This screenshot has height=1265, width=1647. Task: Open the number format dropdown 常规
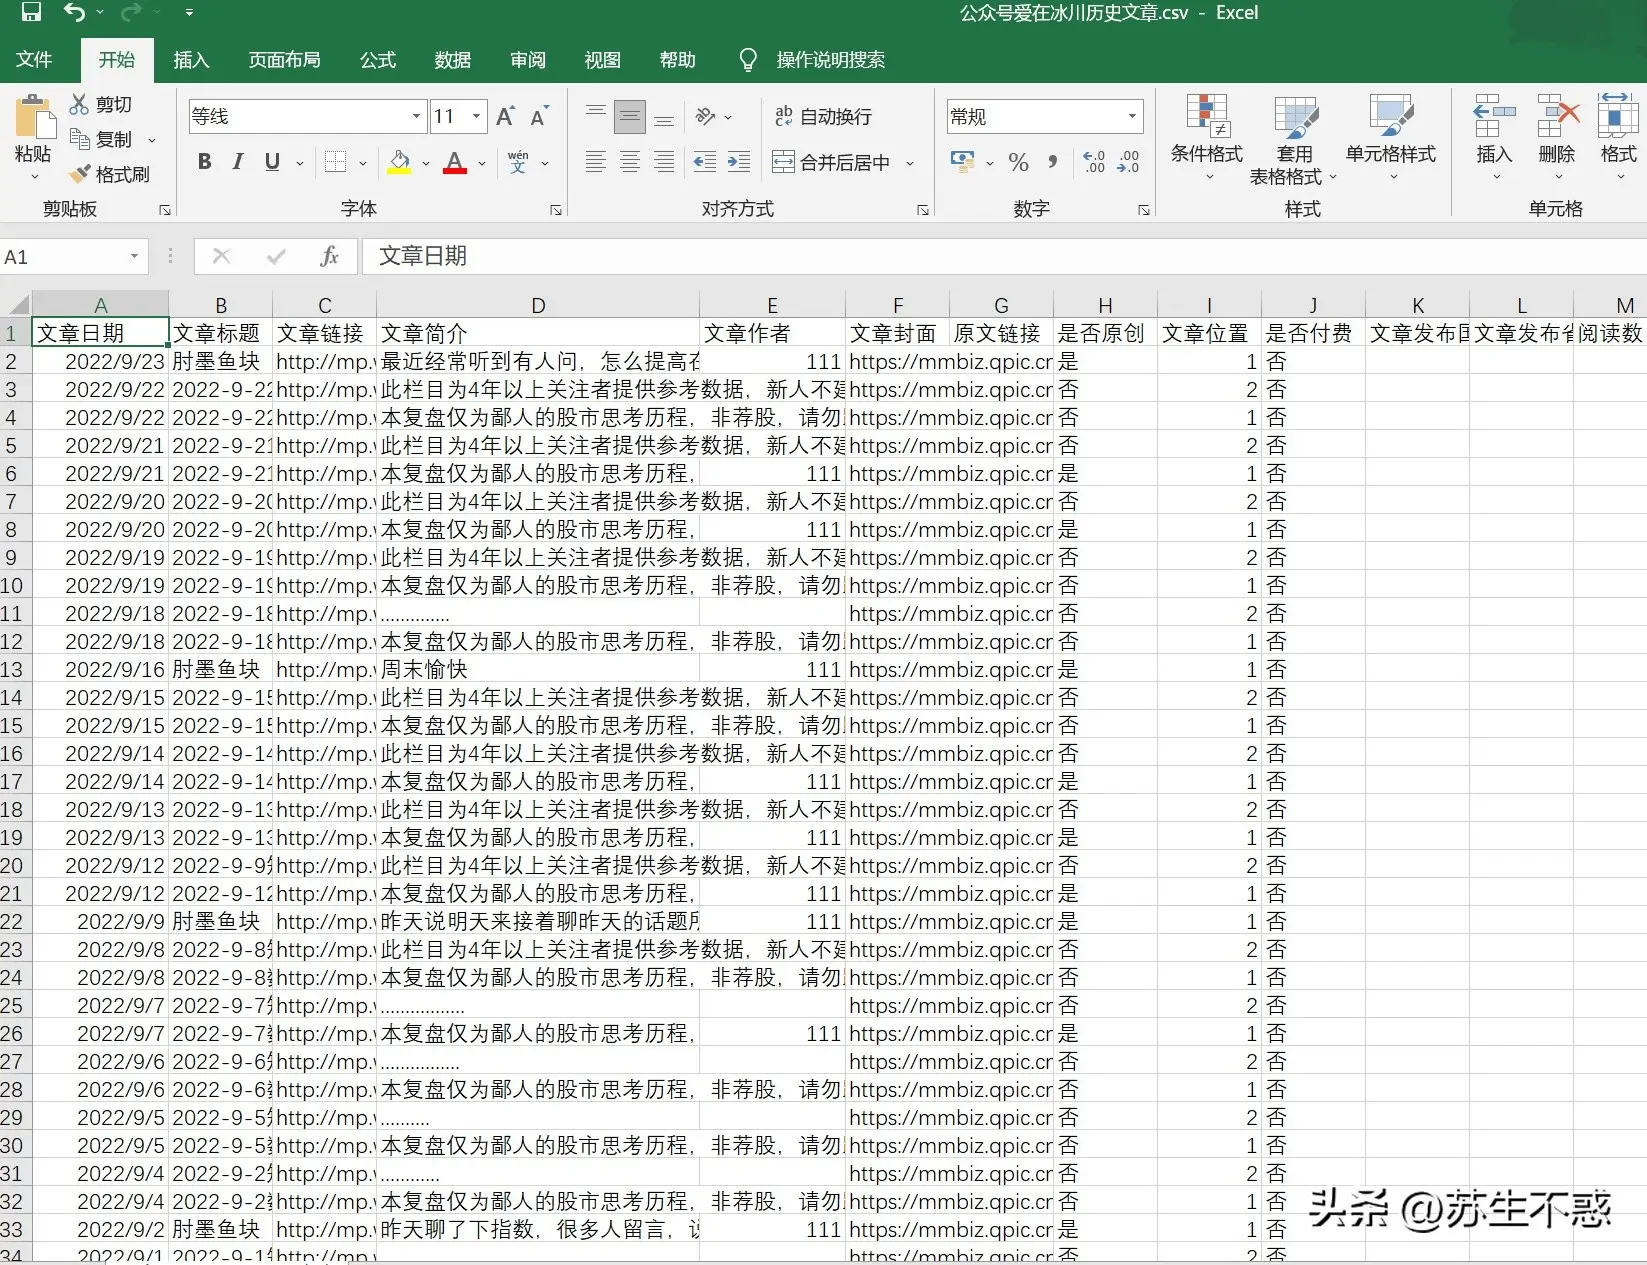coord(1132,117)
